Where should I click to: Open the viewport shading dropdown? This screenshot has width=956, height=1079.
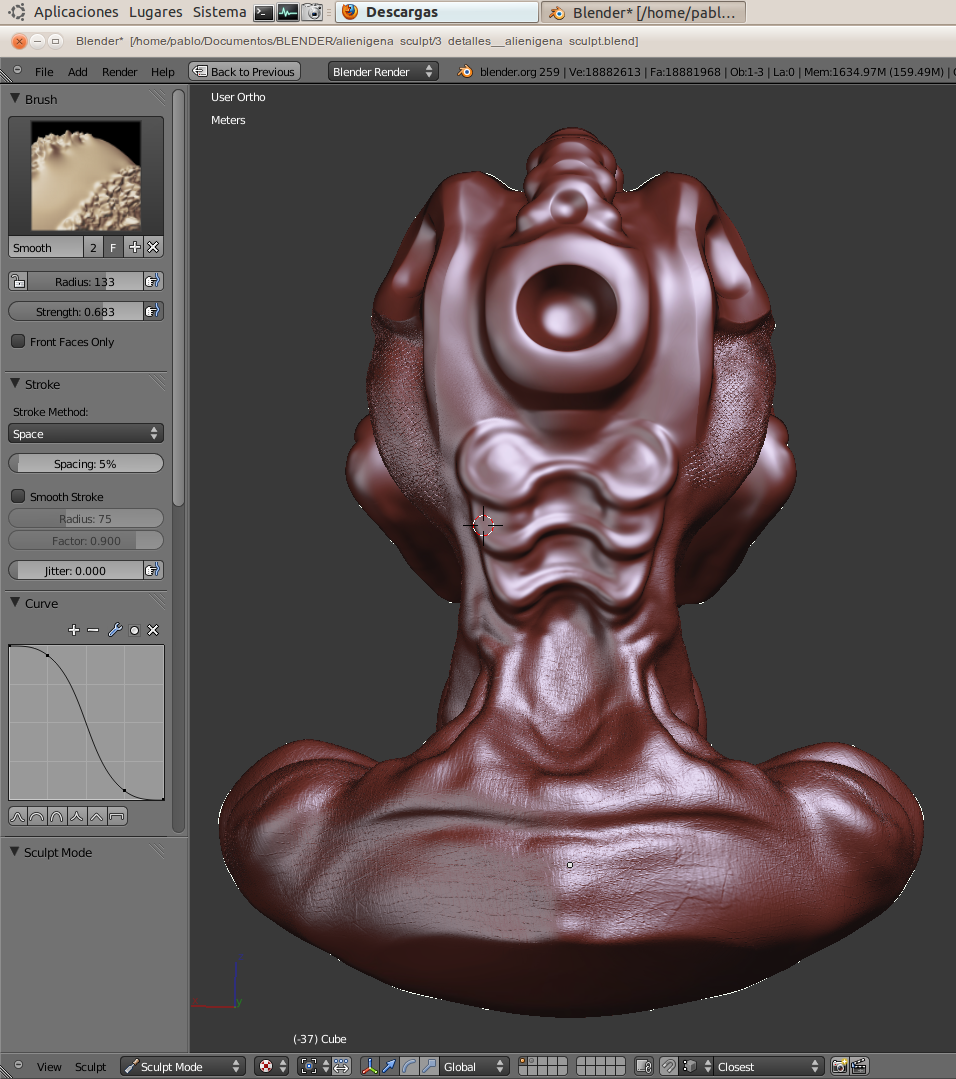(272, 1067)
